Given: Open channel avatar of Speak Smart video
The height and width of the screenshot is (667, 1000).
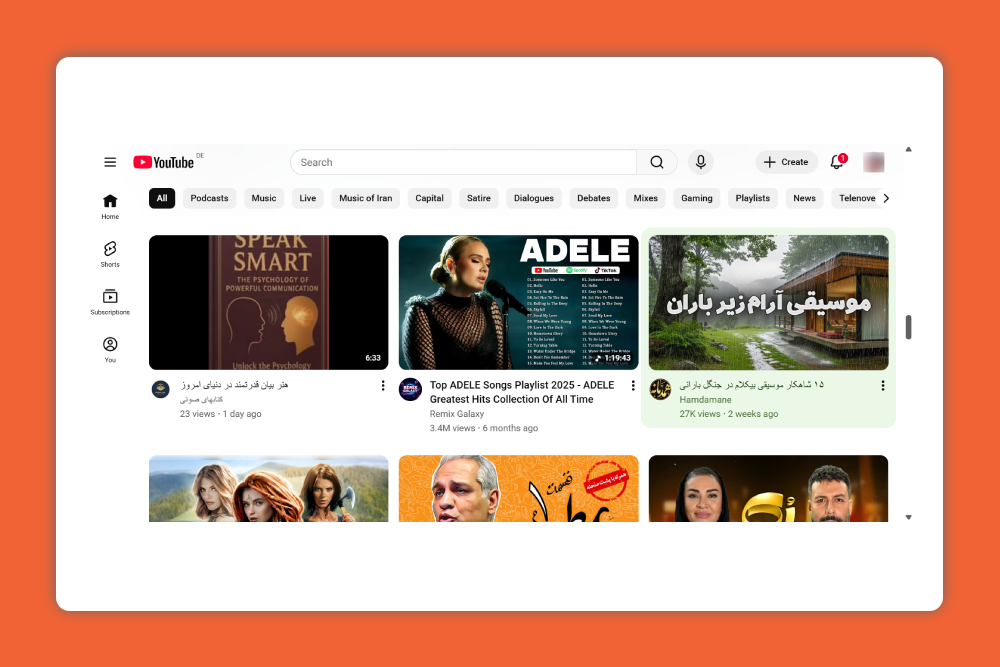Looking at the screenshot, I should point(161,389).
